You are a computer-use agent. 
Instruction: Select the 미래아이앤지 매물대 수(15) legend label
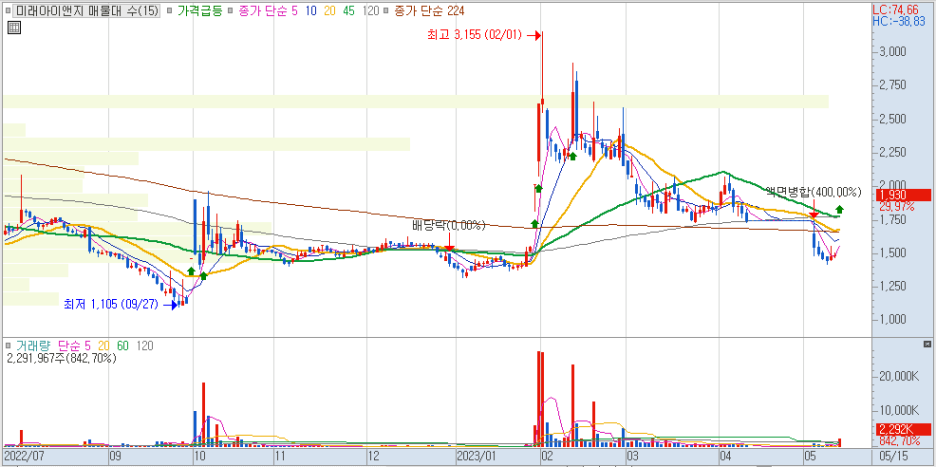(87, 11)
